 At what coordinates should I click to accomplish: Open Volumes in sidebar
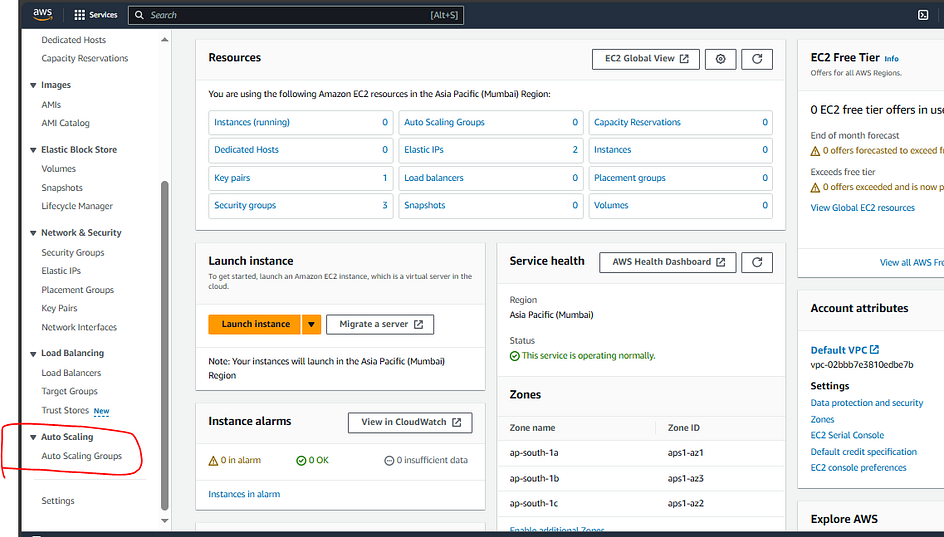pos(58,169)
